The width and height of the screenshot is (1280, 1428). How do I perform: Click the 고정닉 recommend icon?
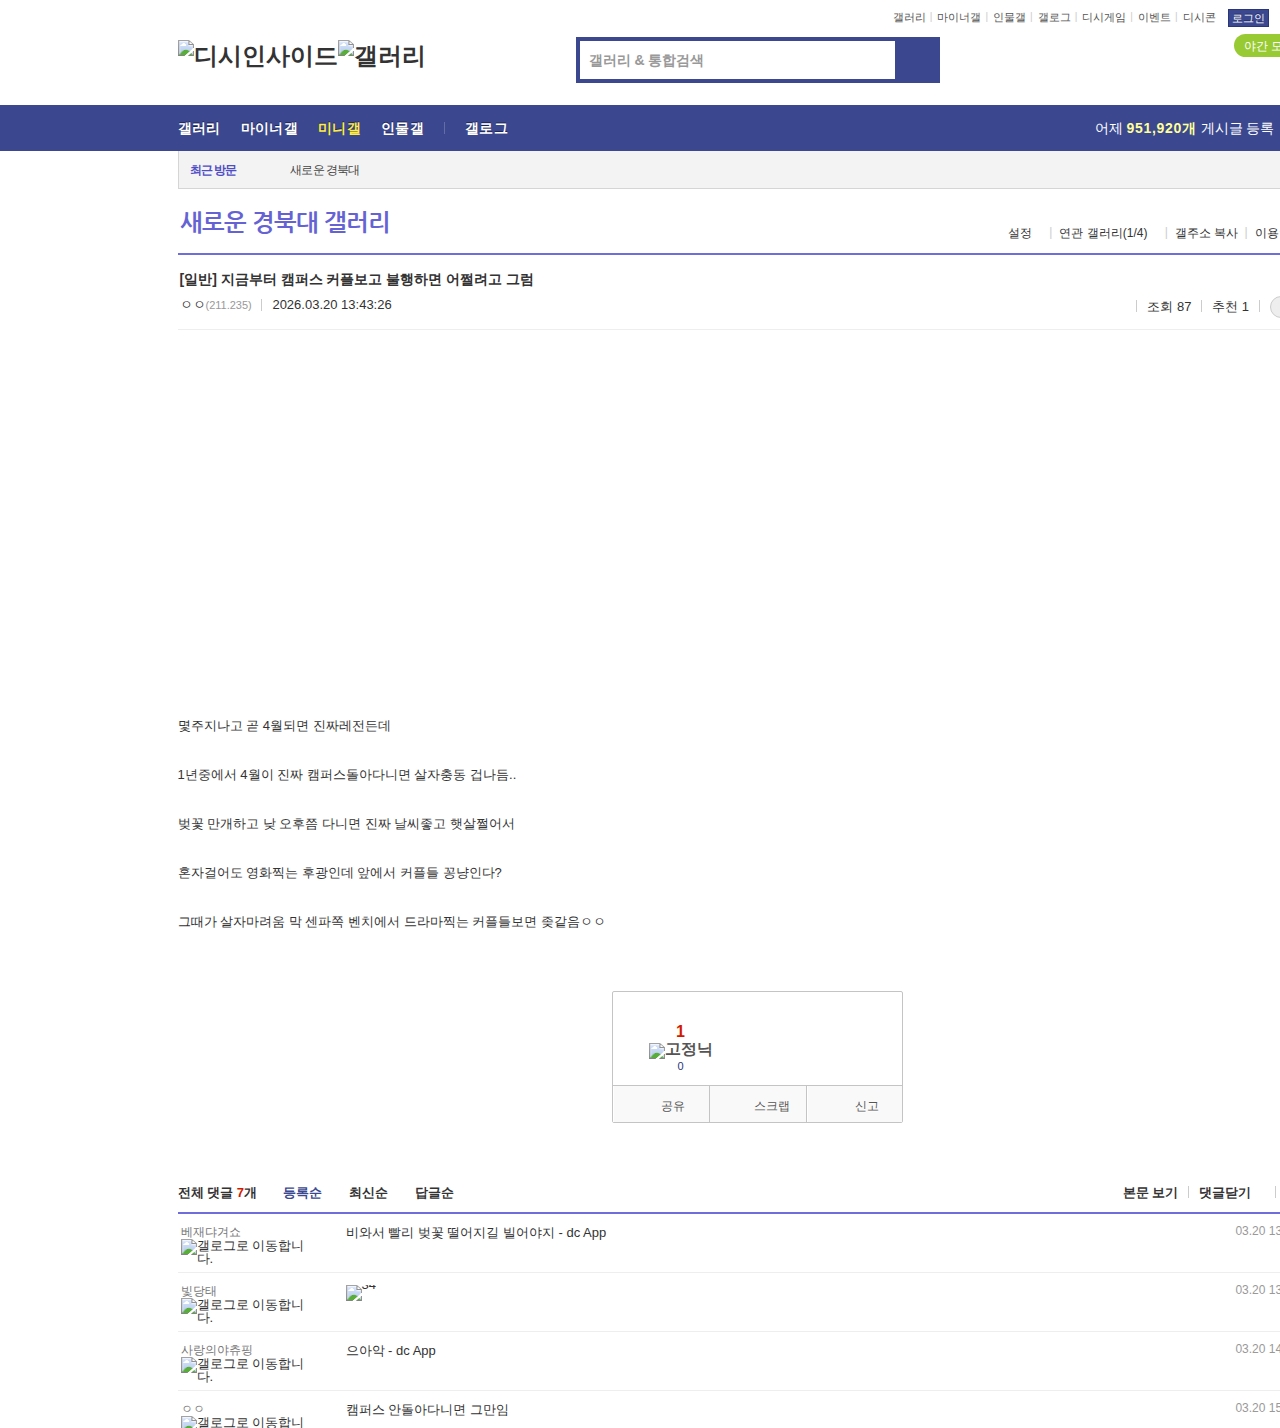tap(680, 1050)
